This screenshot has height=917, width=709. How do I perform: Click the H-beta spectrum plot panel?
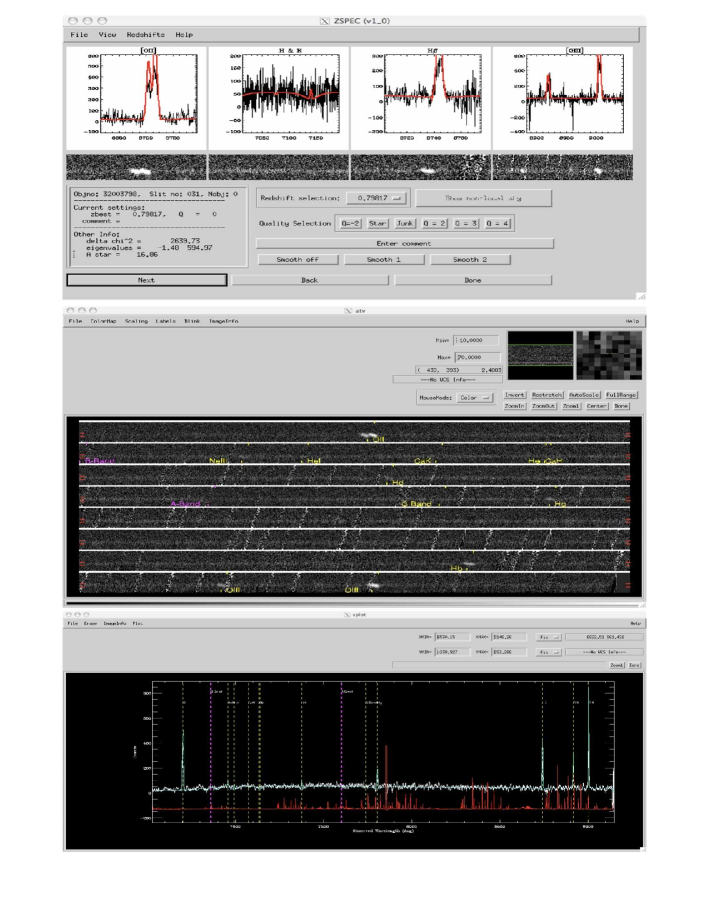[421, 98]
